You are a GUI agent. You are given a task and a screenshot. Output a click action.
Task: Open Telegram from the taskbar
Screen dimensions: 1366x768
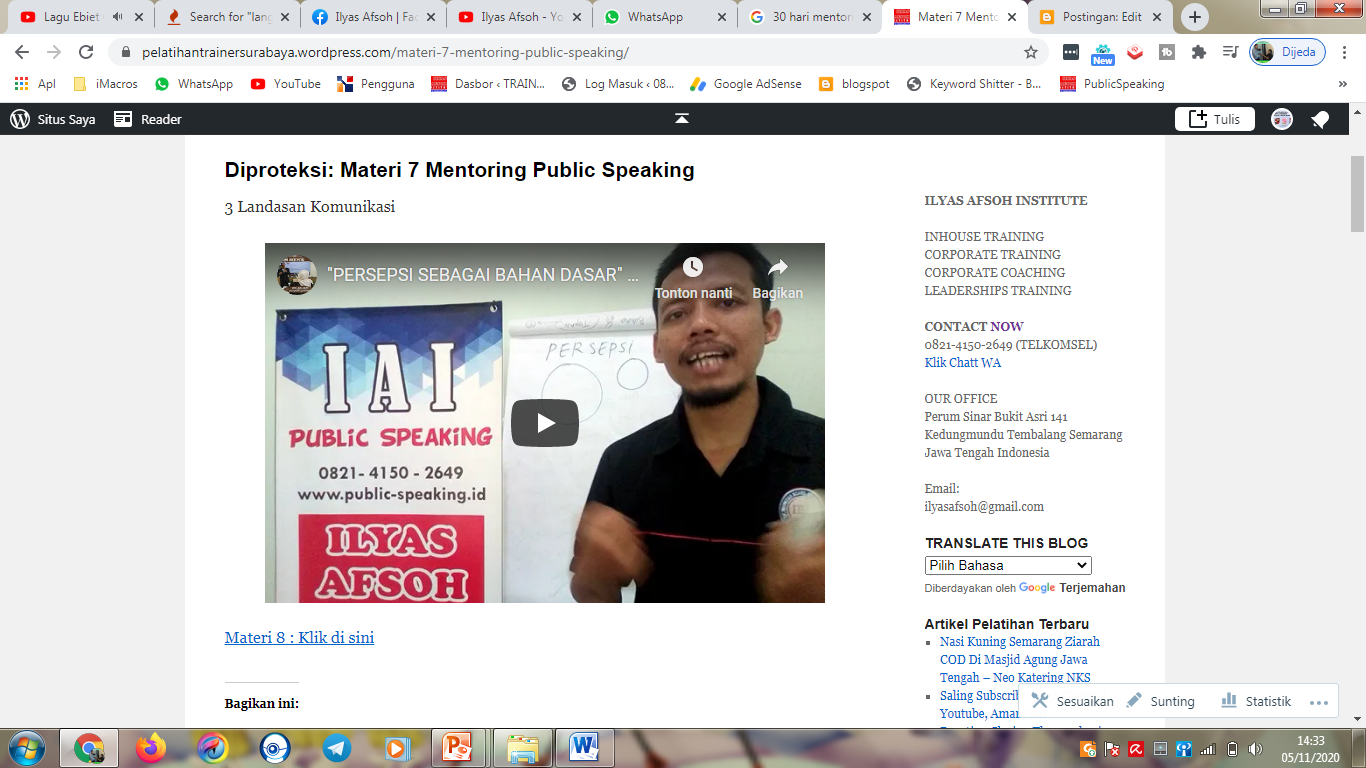(x=337, y=748)
